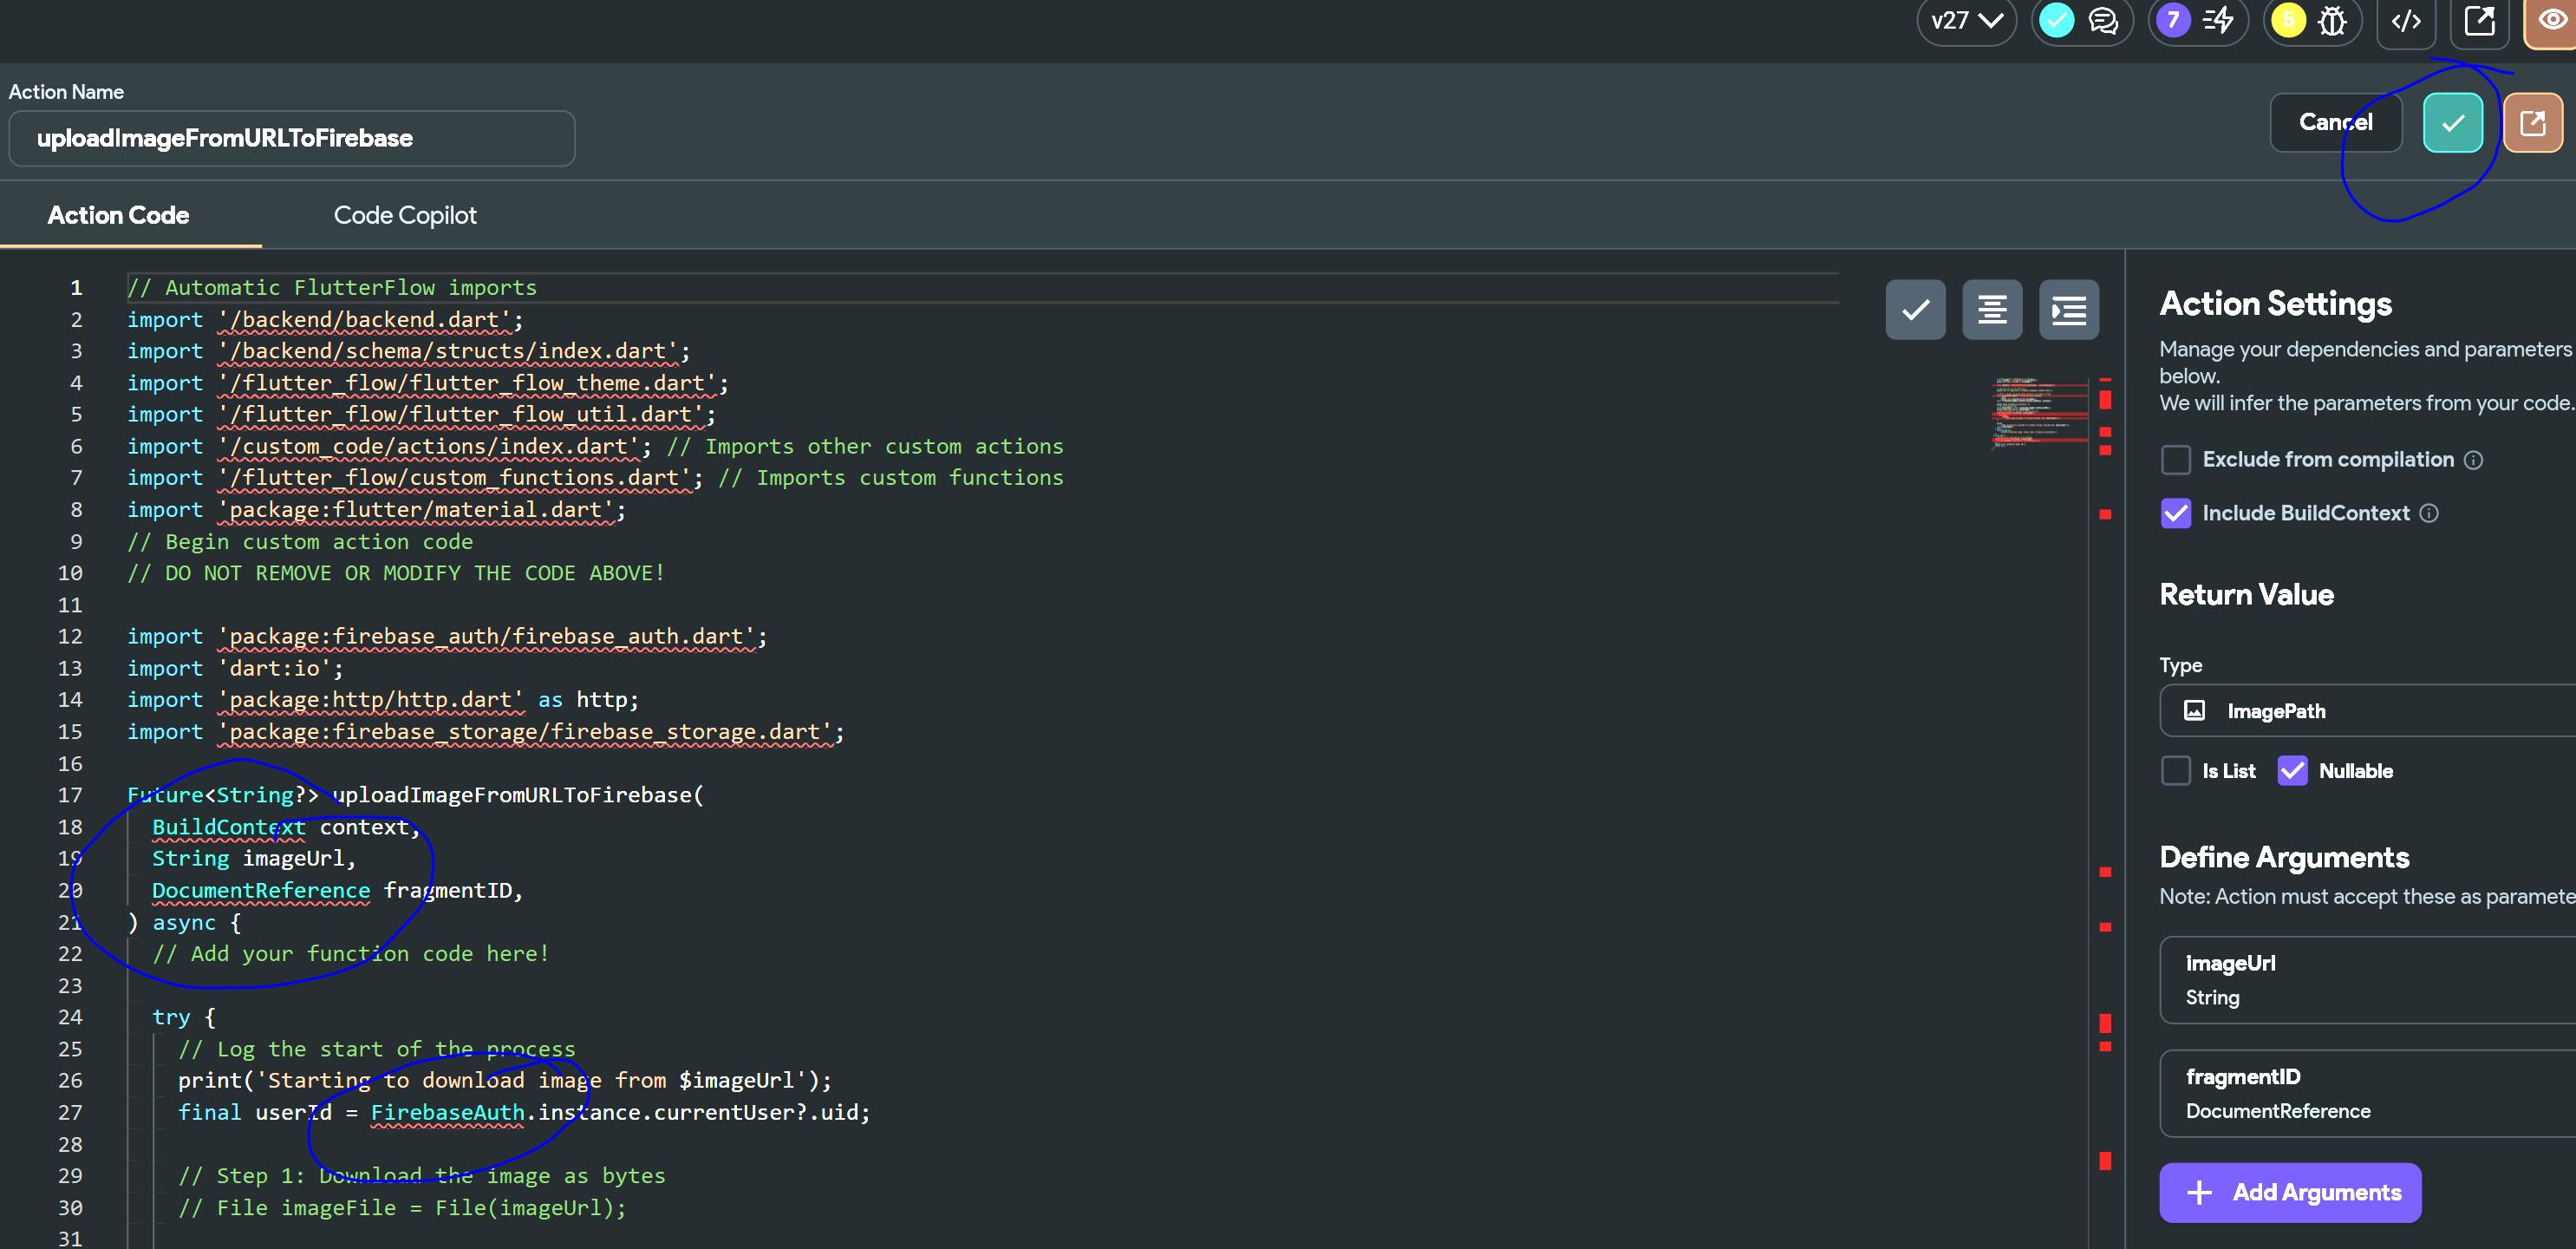Open the code editor in expanded window
This screenshot has width=2576, height=1249.
pyautogui.click(x=2532, y=123)
